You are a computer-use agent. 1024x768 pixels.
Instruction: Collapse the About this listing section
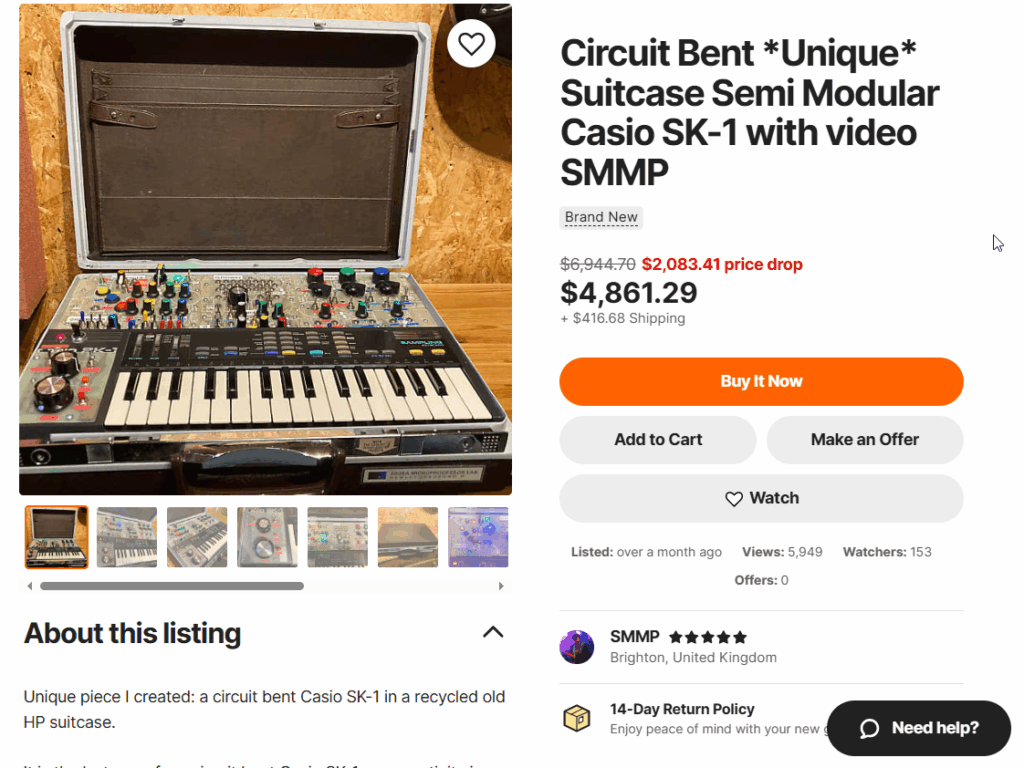pos(493,632)
